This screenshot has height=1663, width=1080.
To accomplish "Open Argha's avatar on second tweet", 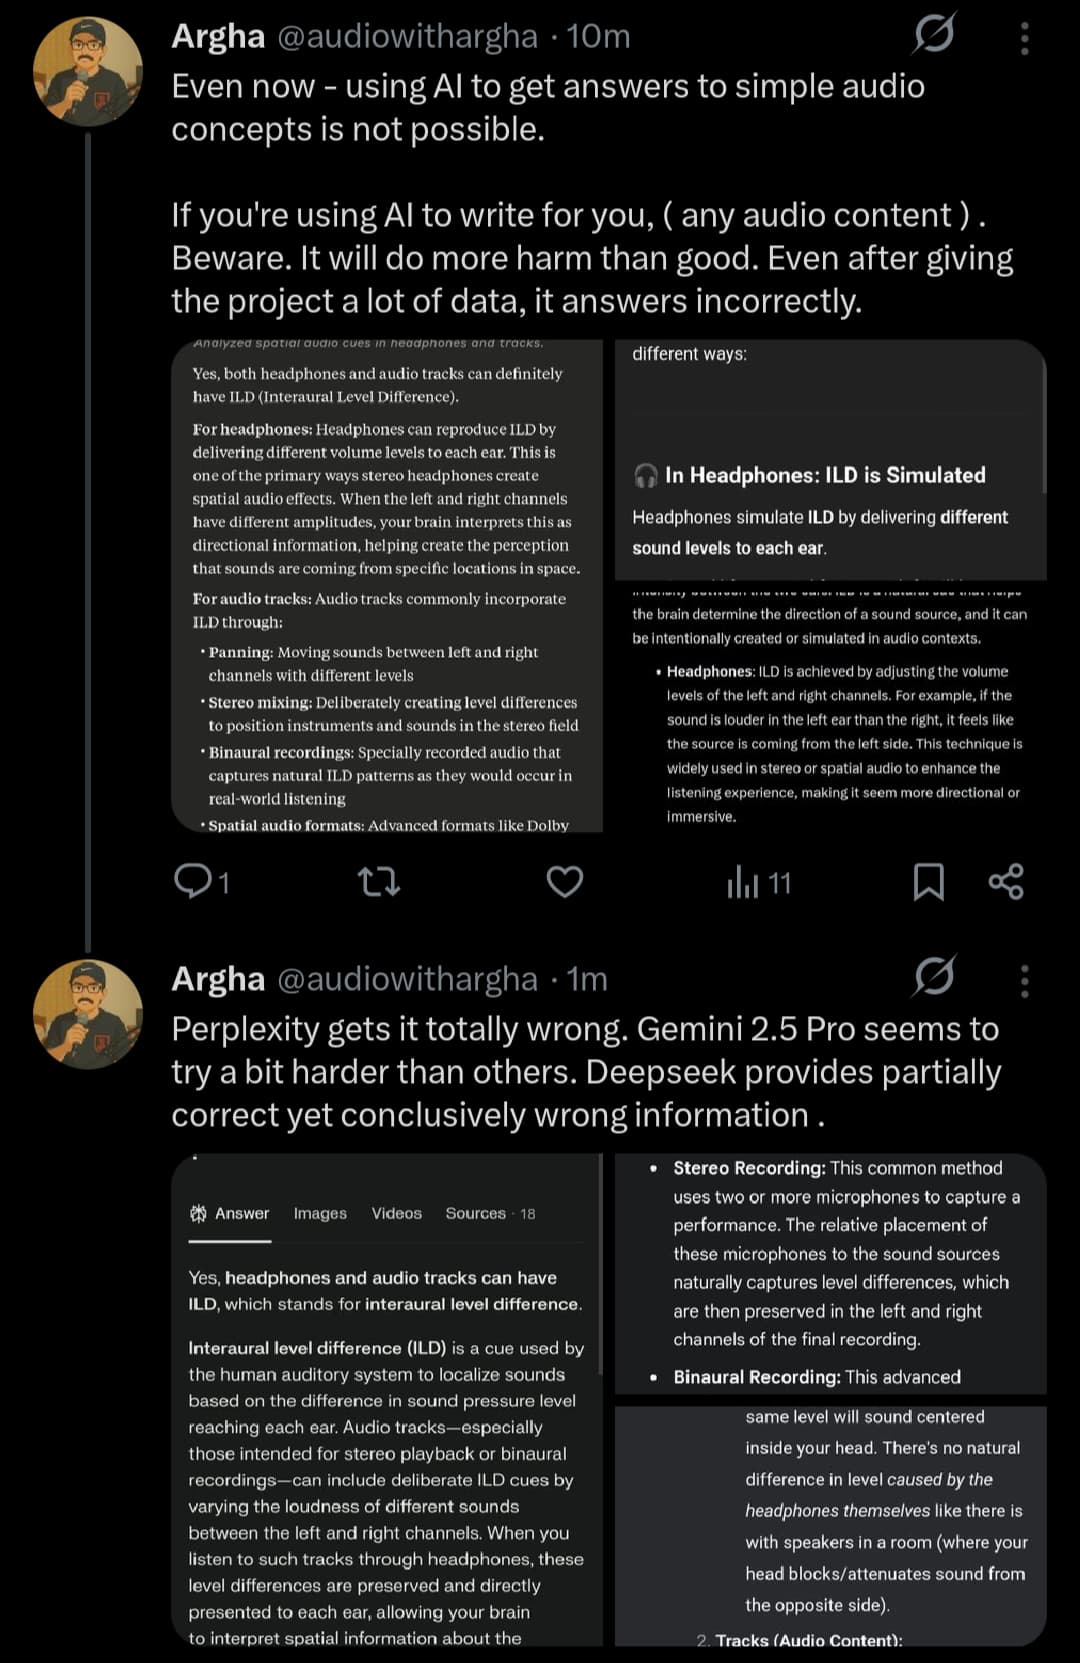I will [87, 1015].
